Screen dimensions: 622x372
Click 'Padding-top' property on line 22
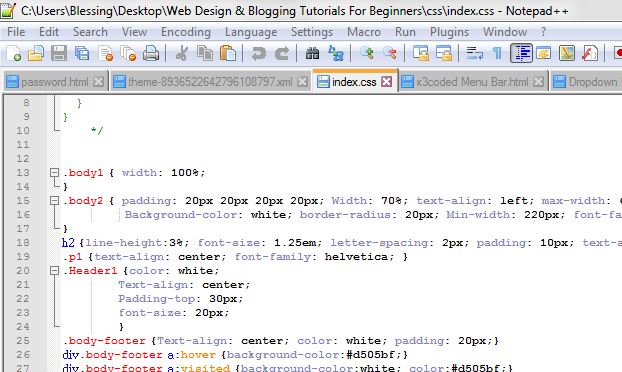157,299
